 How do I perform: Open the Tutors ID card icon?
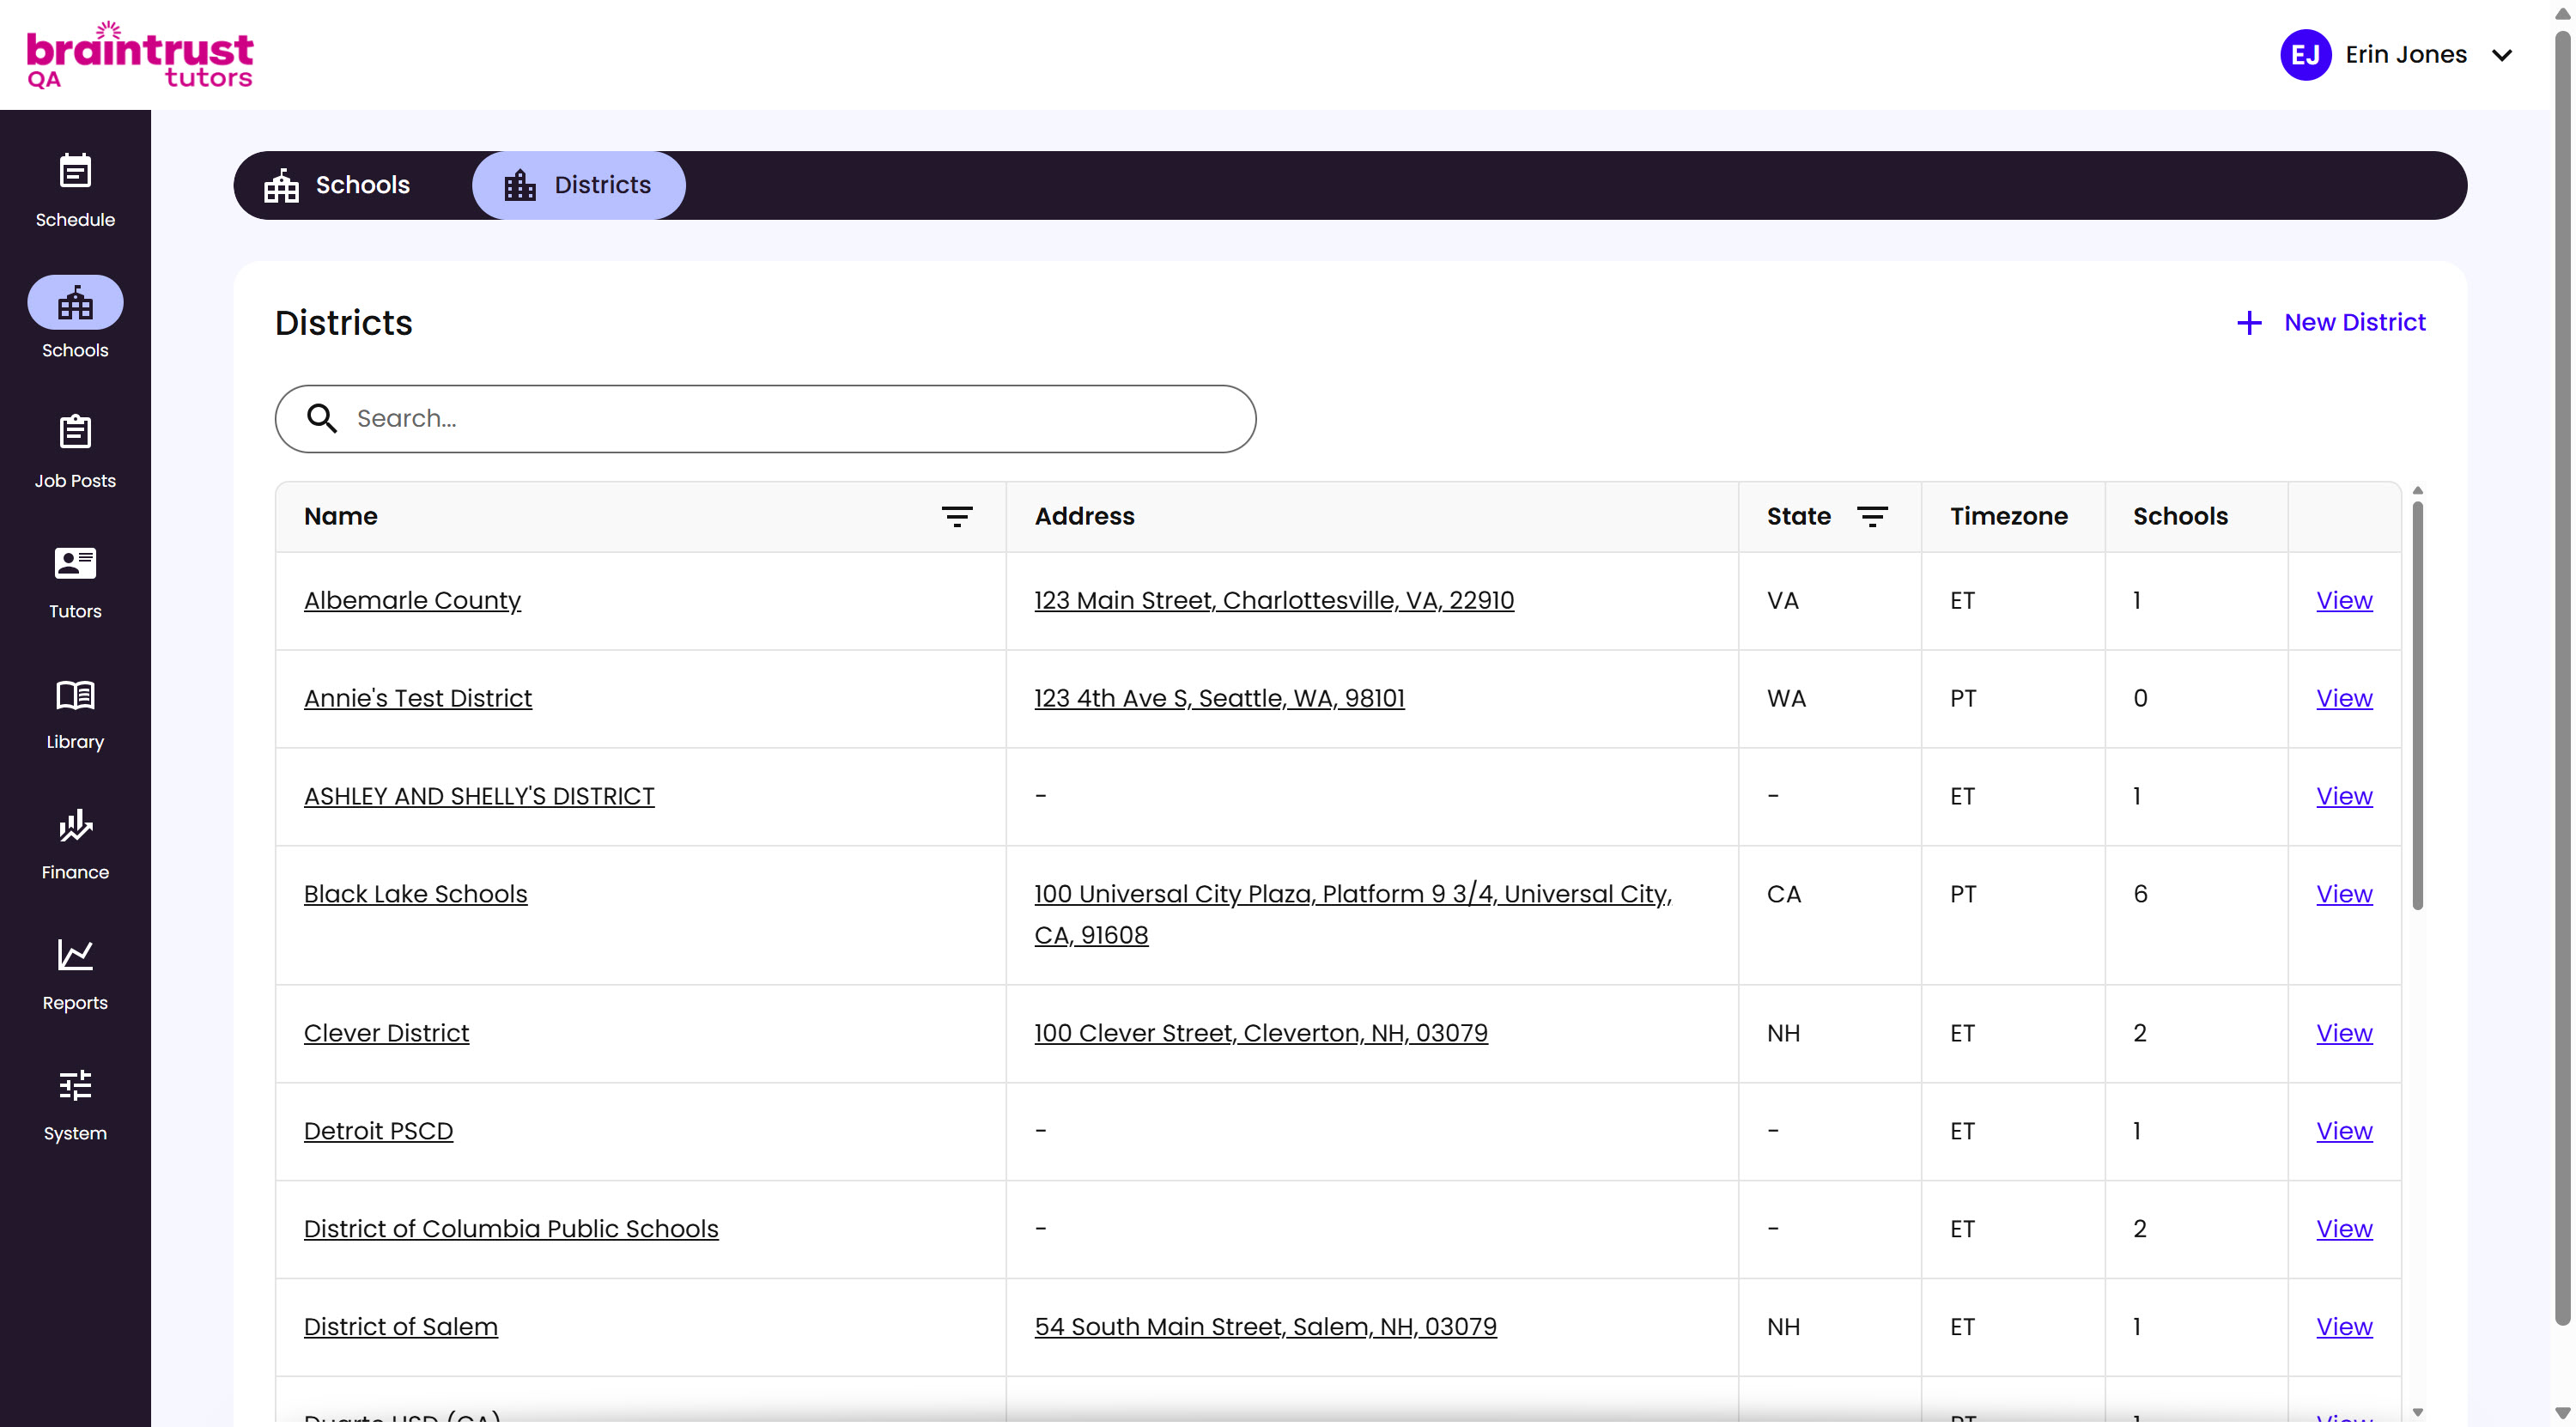pos(75,563)
